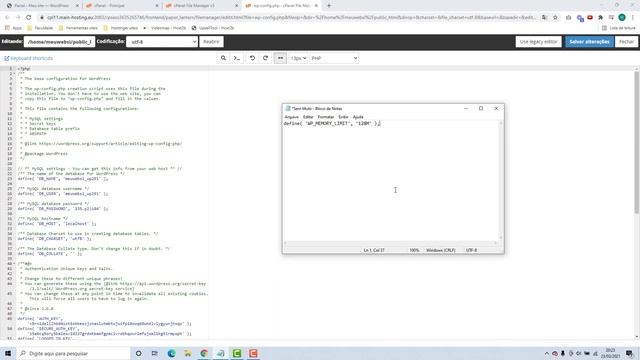The width and height of the screenshot is (640, 360).
Task: Toggle the wrap mode button in toolbar
Action: click(280, 58)
